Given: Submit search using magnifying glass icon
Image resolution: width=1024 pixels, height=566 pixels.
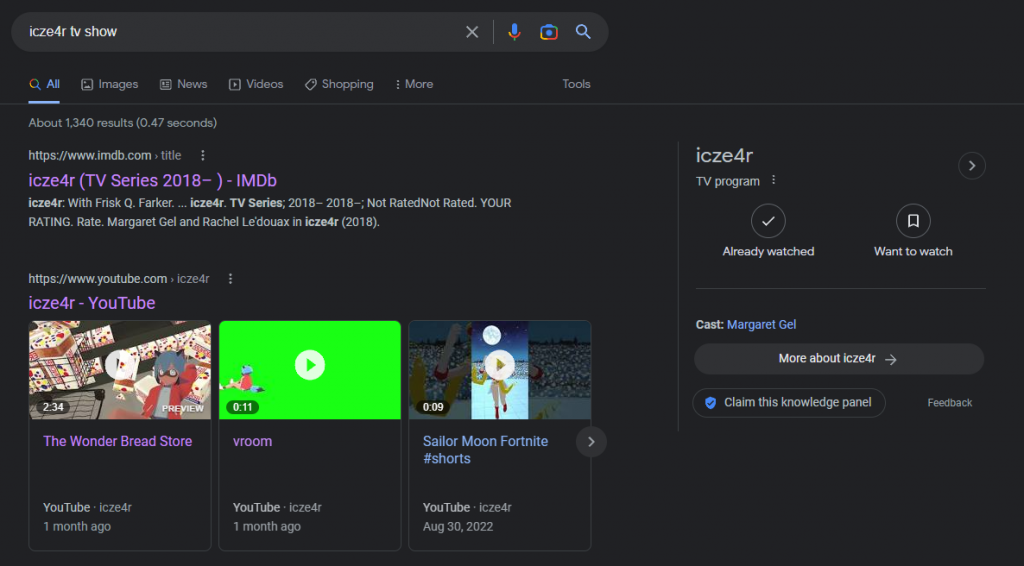Looking at the screenshot, I should [x=583, y=31].
